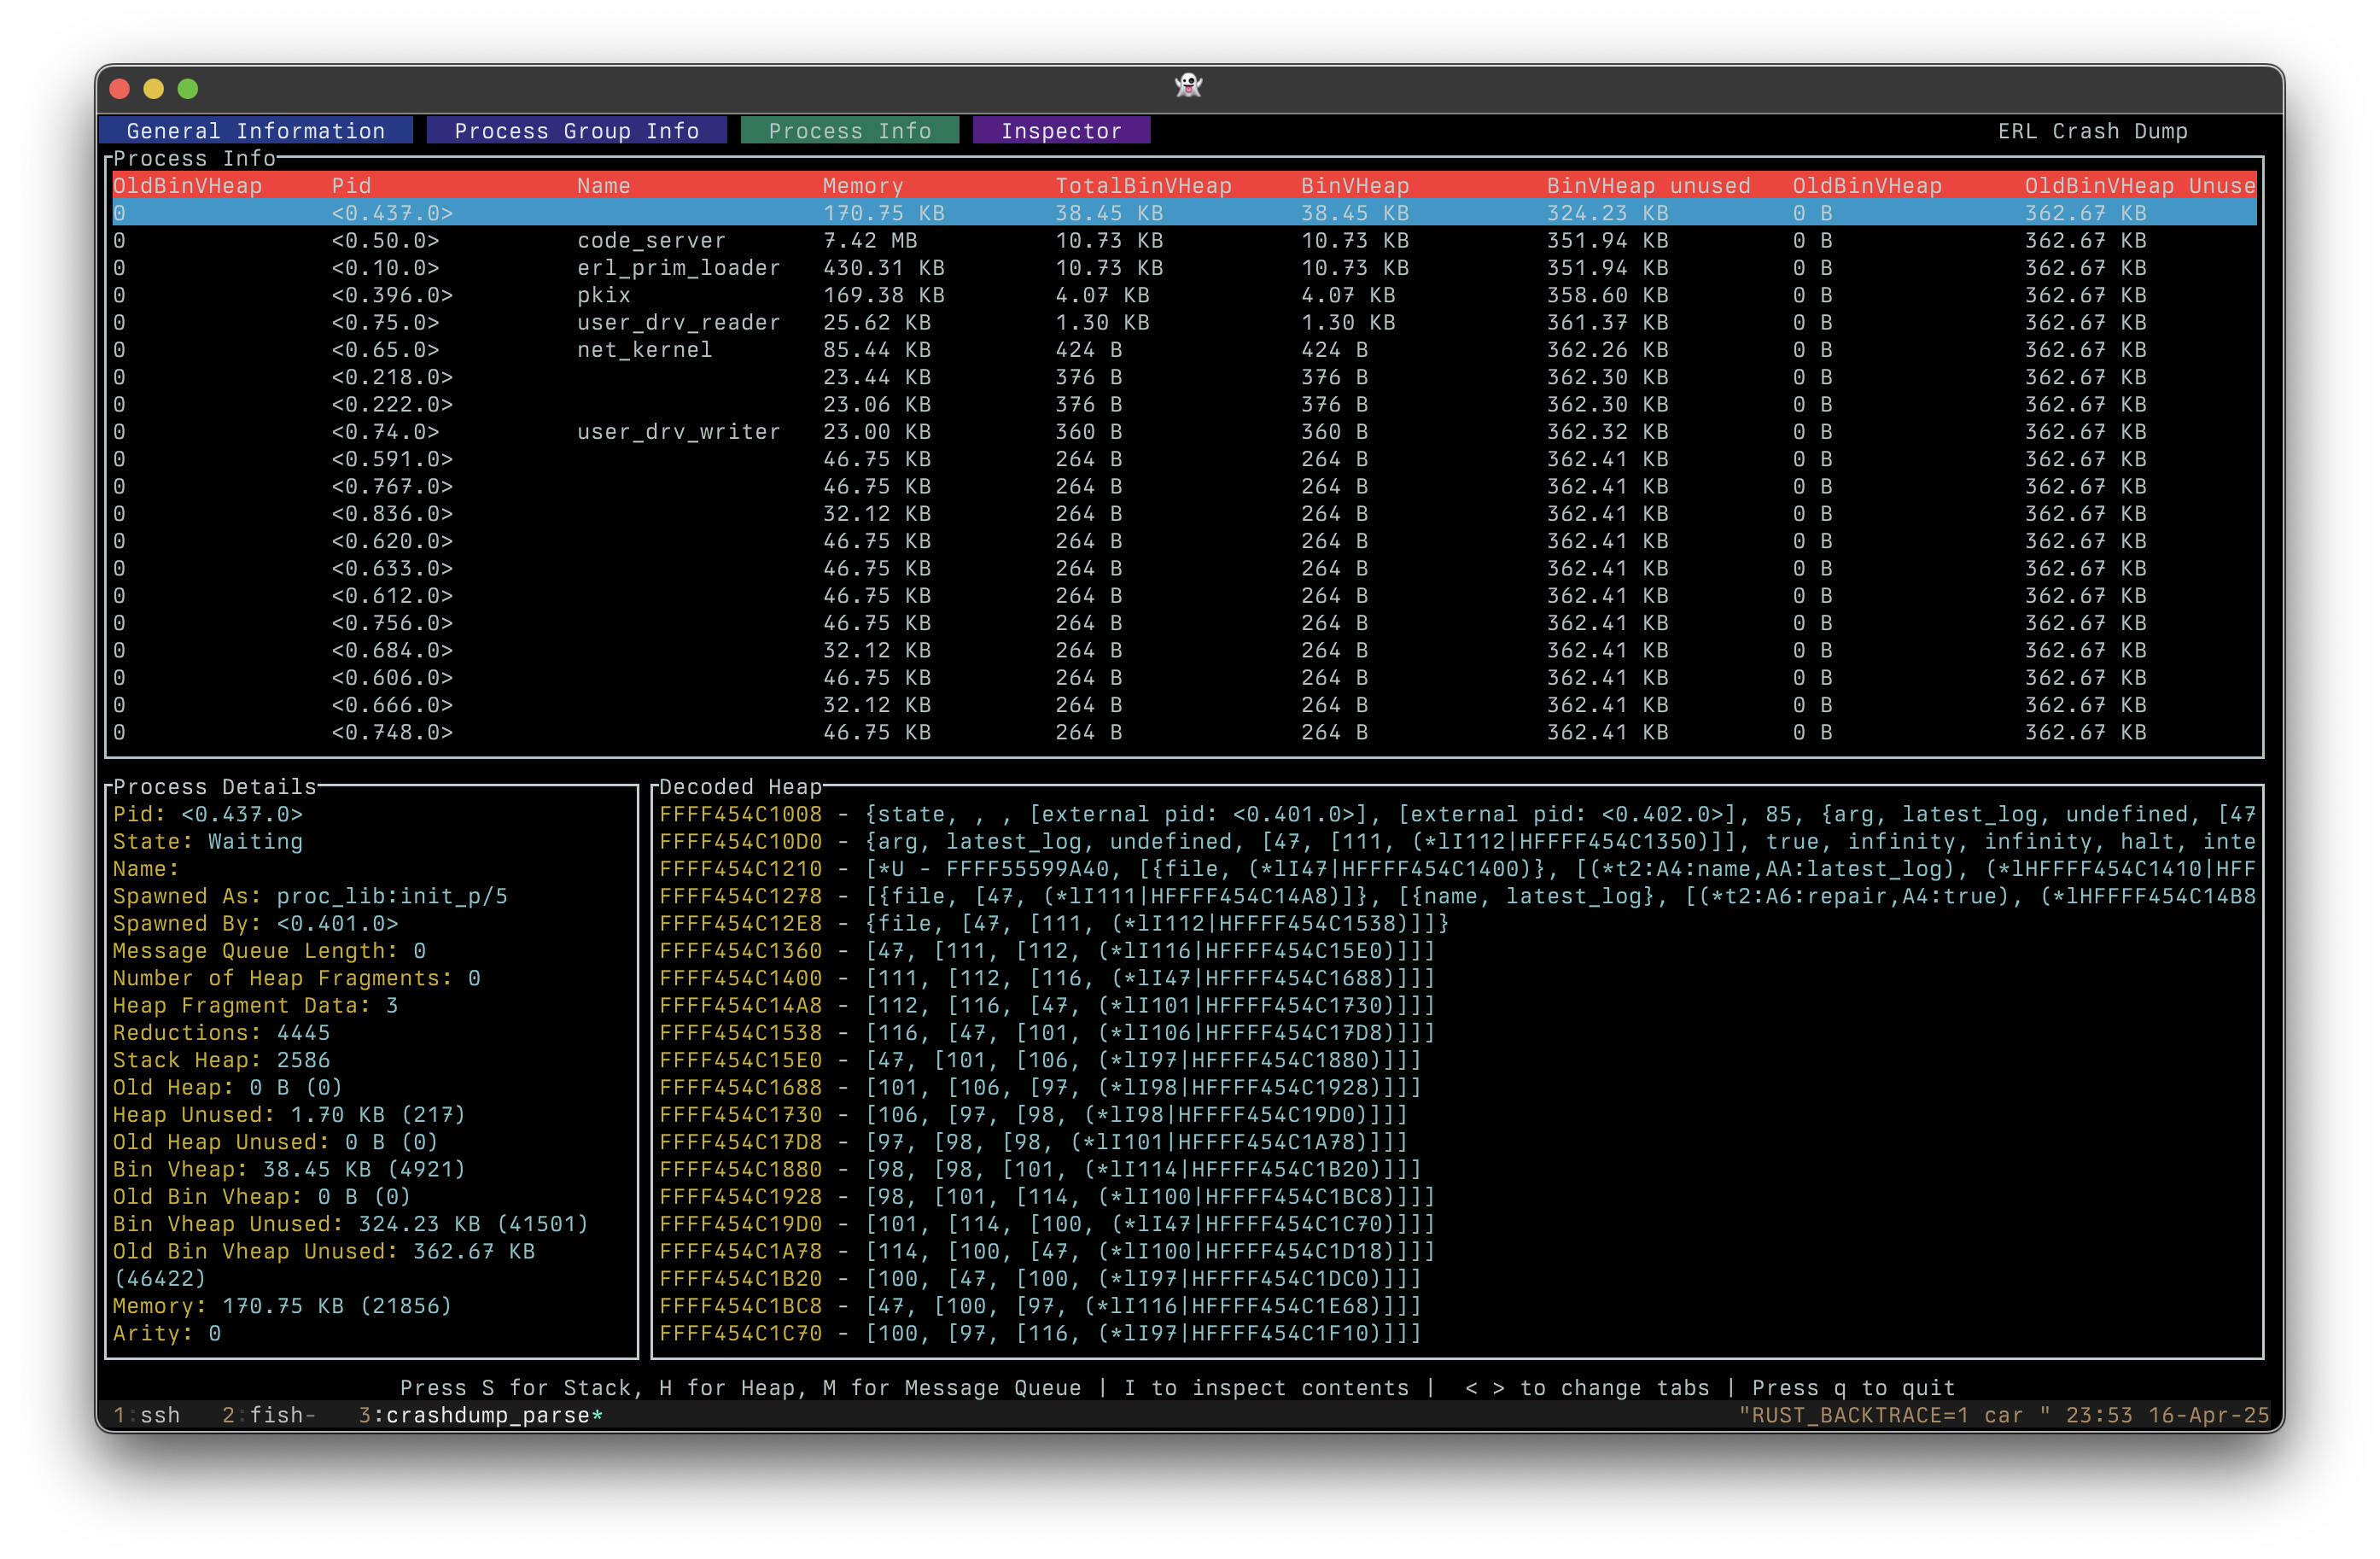Image resolution: width=2380 pixels, height=1559 pixels.
Task: Click the TotalBinVHeap column header
Action: click(x=1143, y=186)
